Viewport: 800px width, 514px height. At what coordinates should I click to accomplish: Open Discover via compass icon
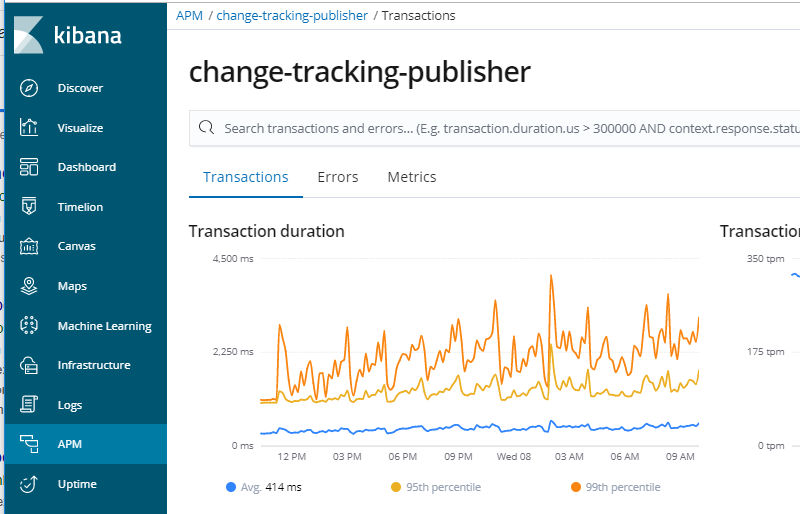(x=29, y=88)
